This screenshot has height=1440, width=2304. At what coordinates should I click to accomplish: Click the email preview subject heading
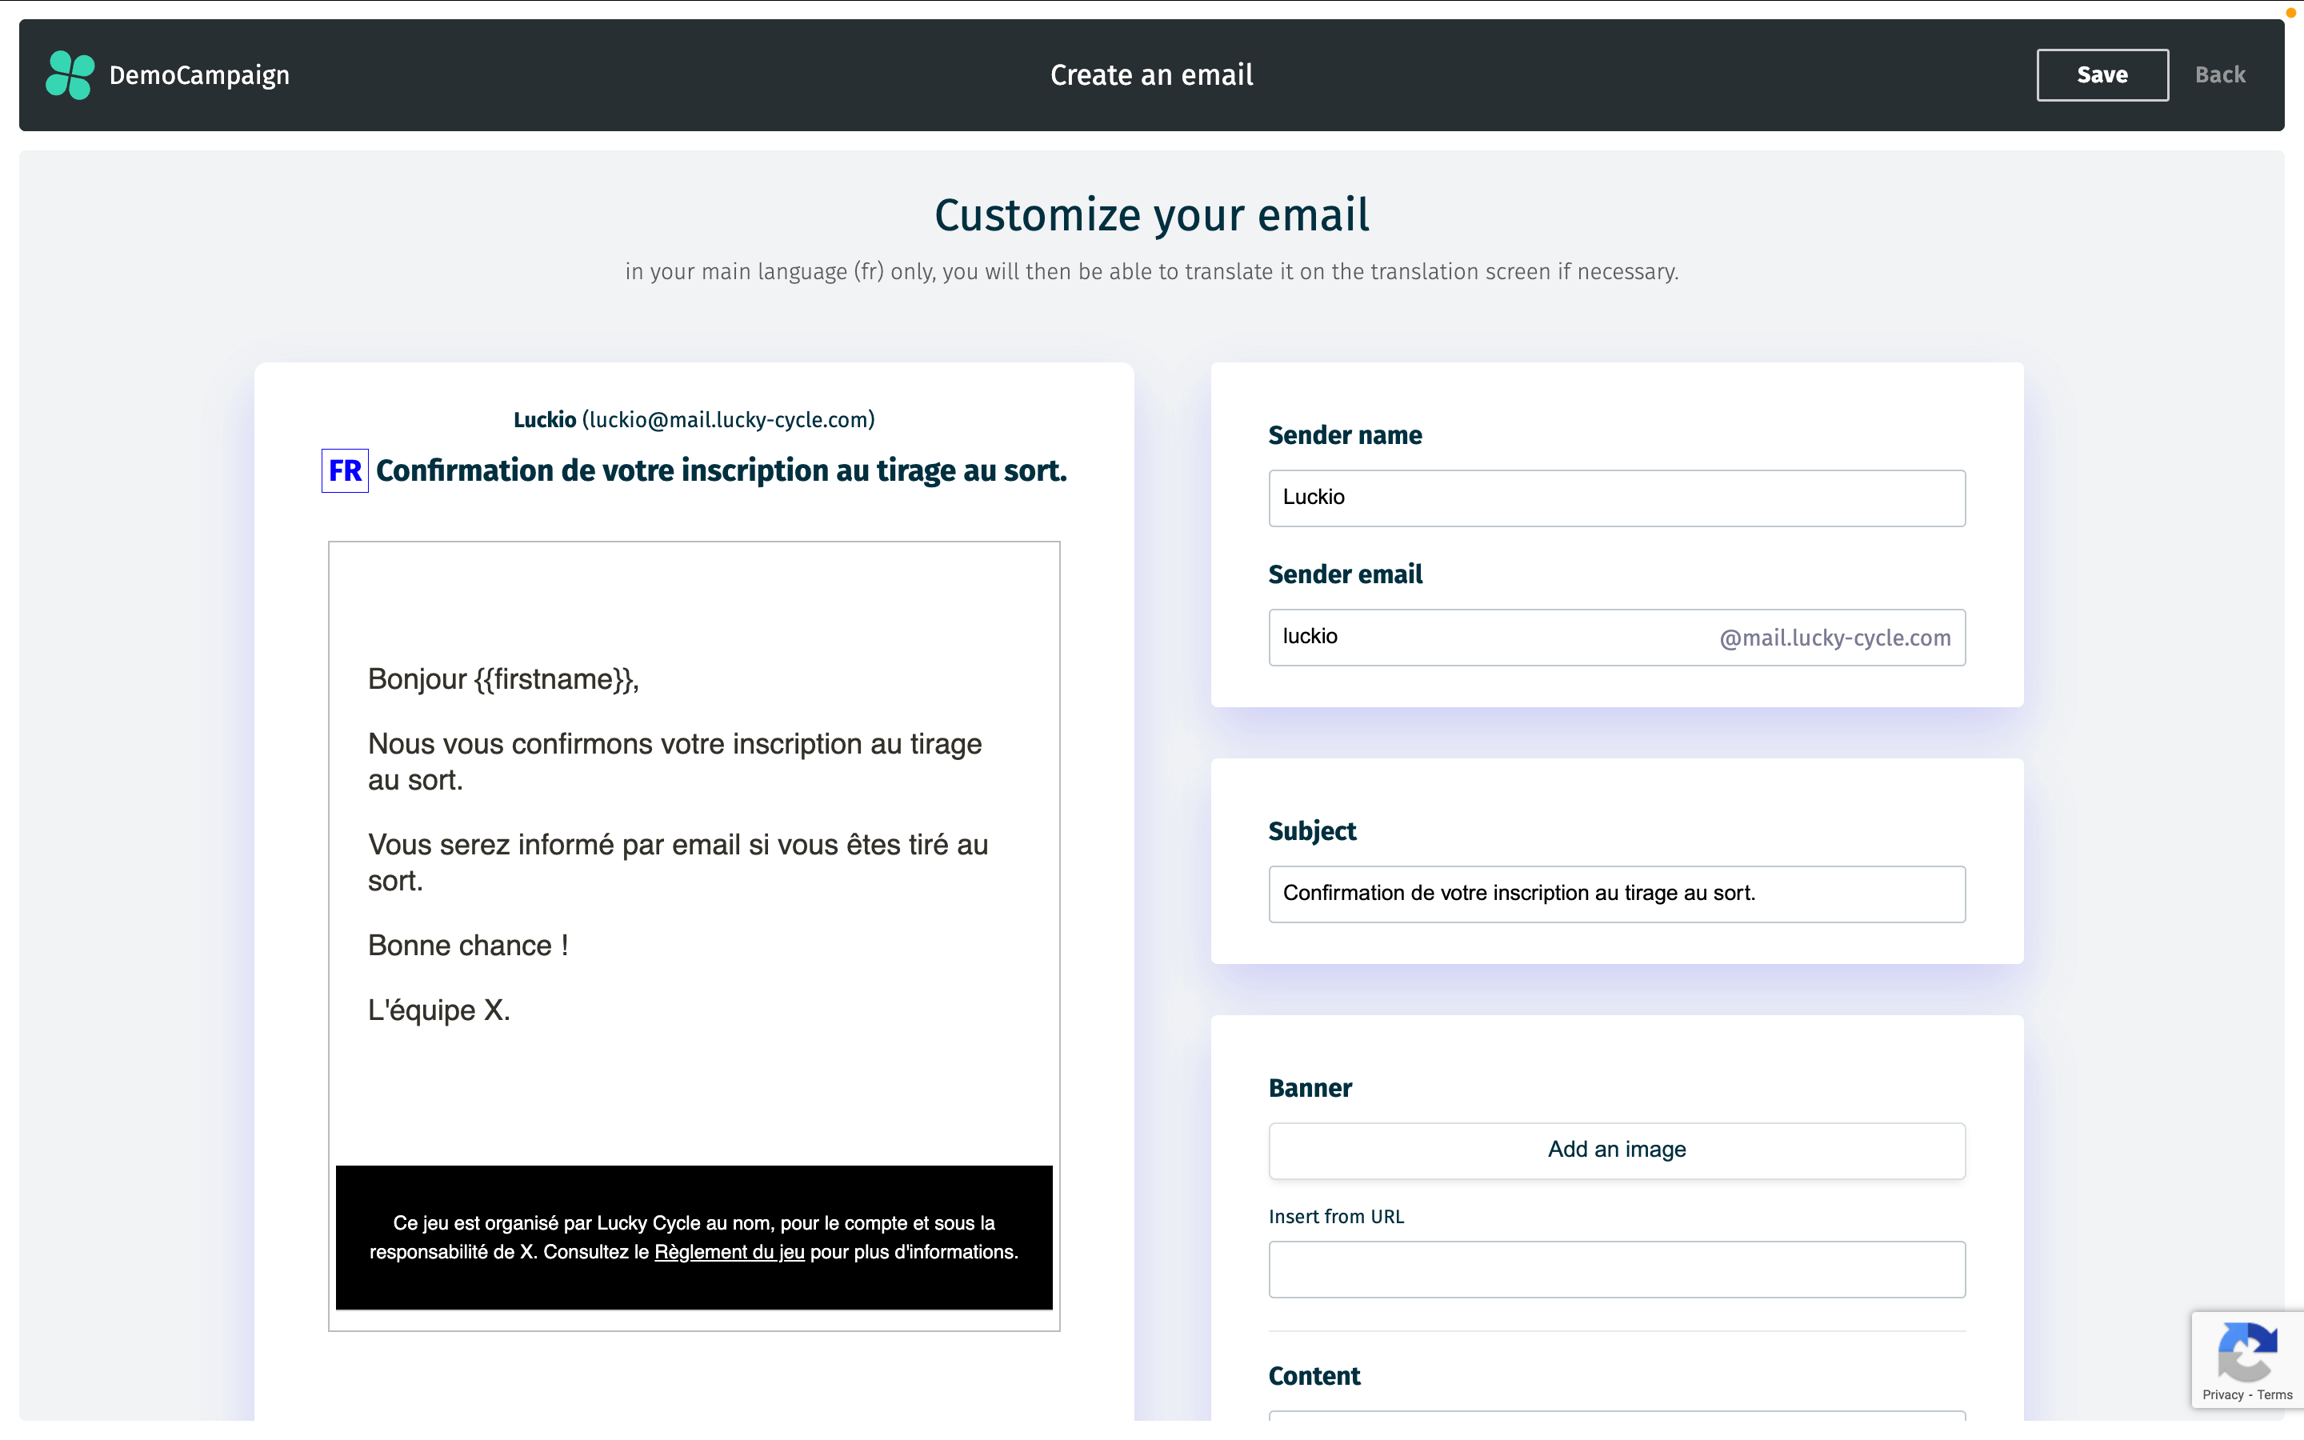(x=721, y=471)
